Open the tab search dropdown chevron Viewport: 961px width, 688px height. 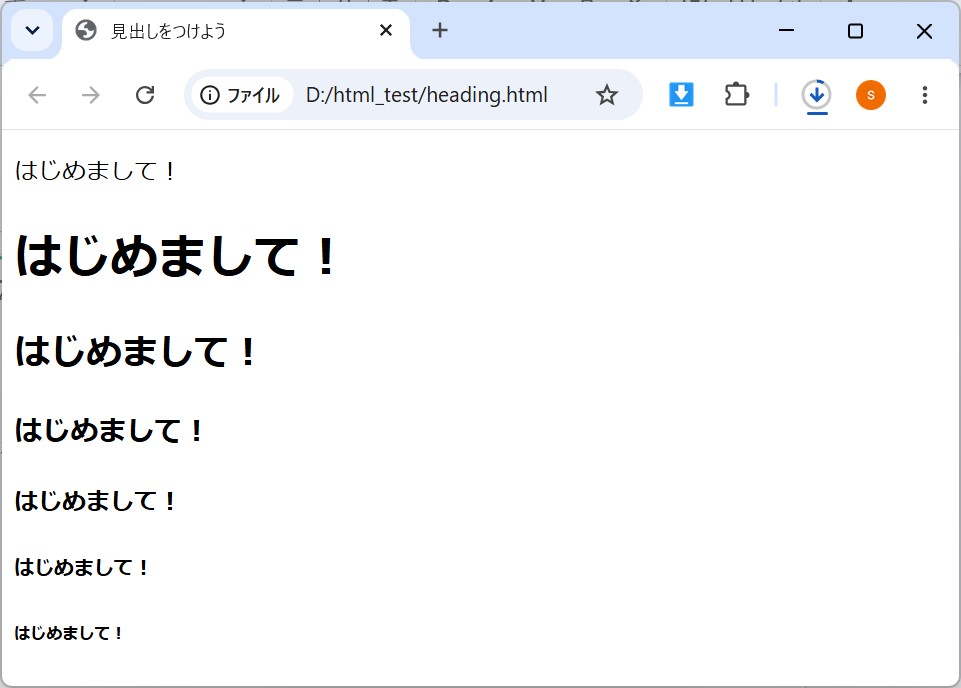pyautogui.click(x=32, y=30)
